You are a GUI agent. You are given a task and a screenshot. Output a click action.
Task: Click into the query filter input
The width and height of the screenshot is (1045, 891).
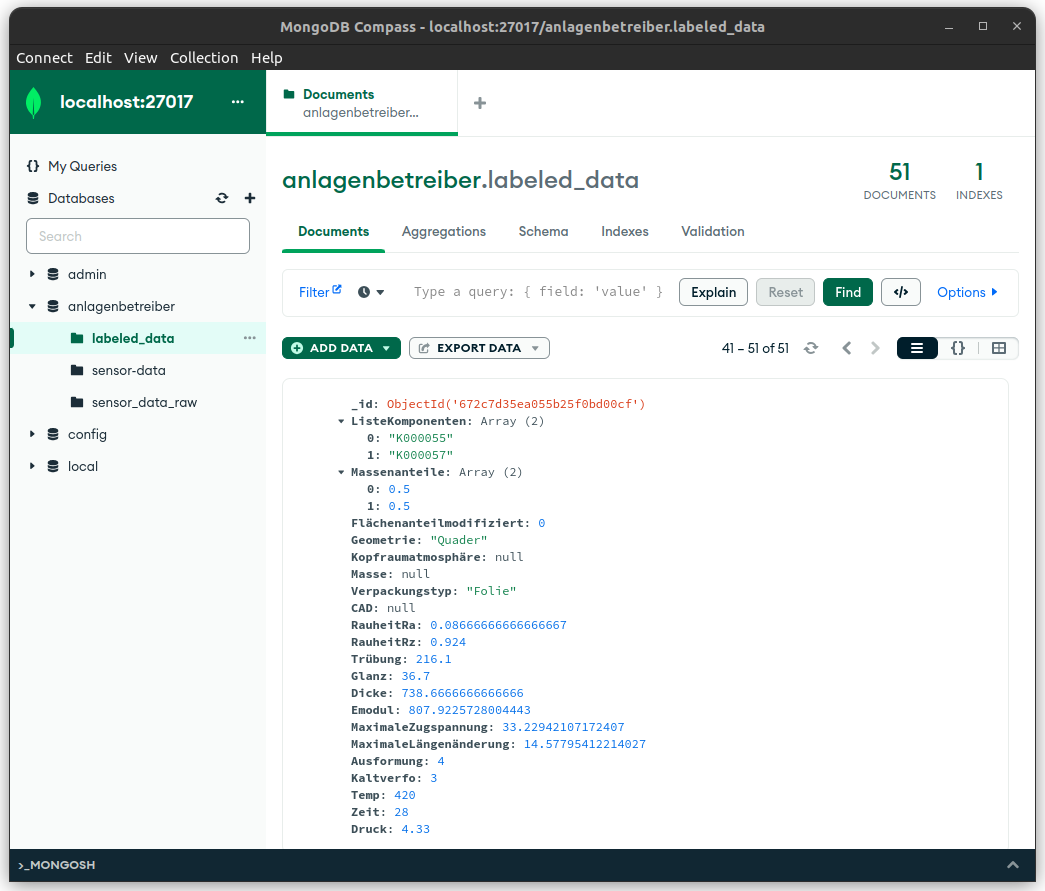[x=538, y=293]
